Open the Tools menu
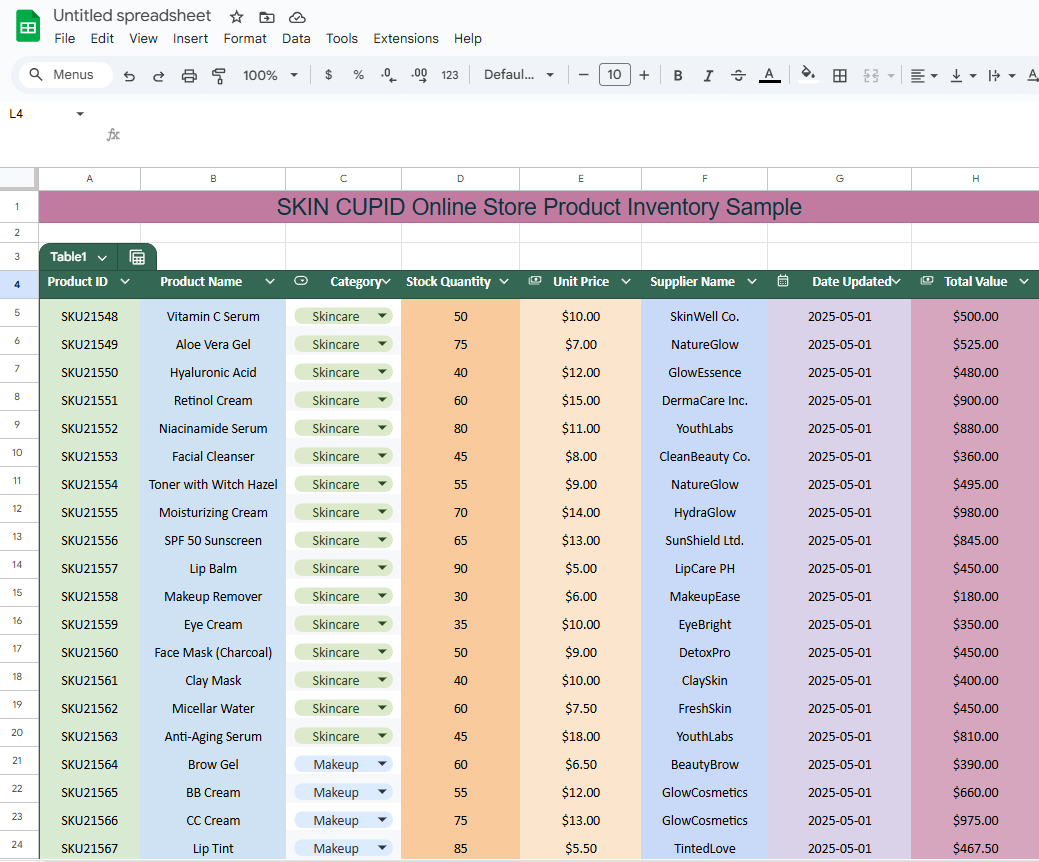The image size is (1039, 862). [x=341, y=38]
